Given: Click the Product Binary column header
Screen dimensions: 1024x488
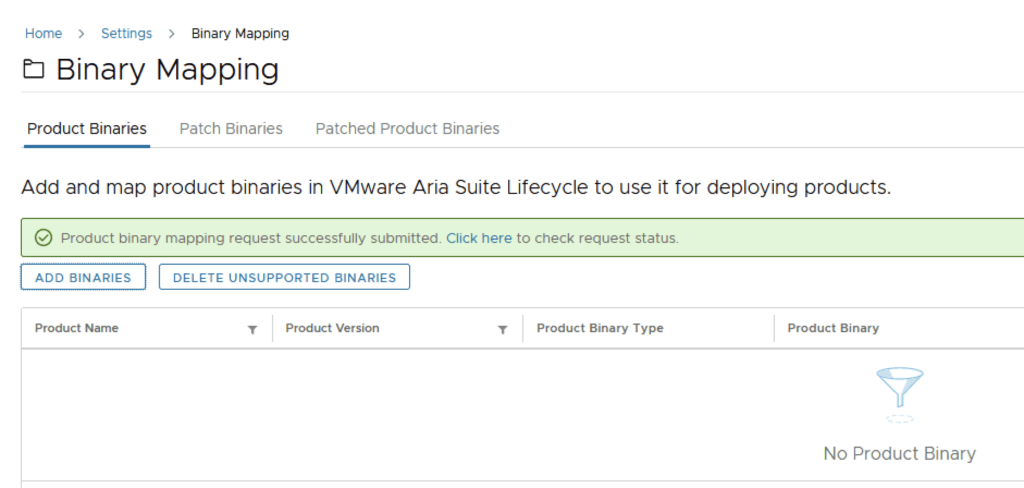Looking at the screenshot, I should [833, 328].
